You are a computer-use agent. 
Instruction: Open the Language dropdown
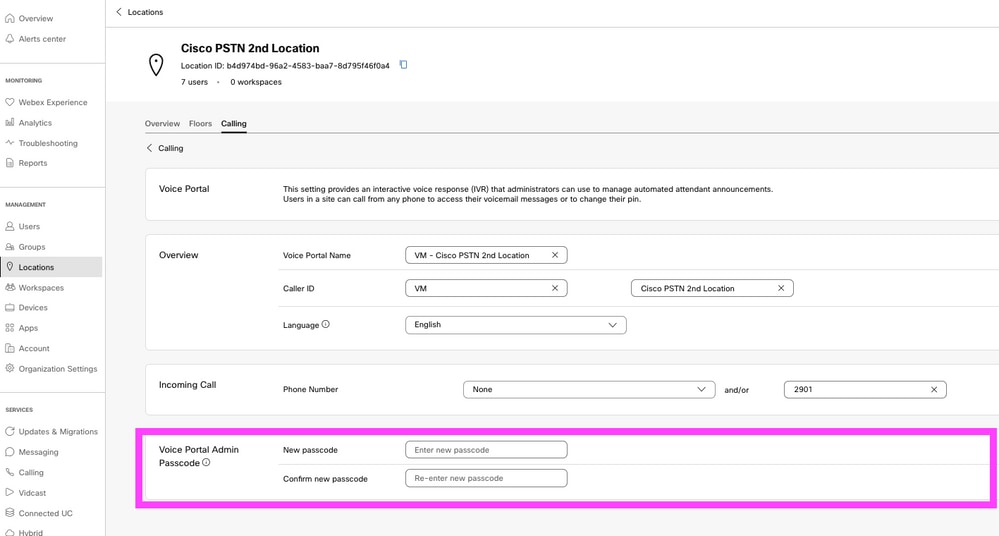pyautogui.click(x=515, y=325)
